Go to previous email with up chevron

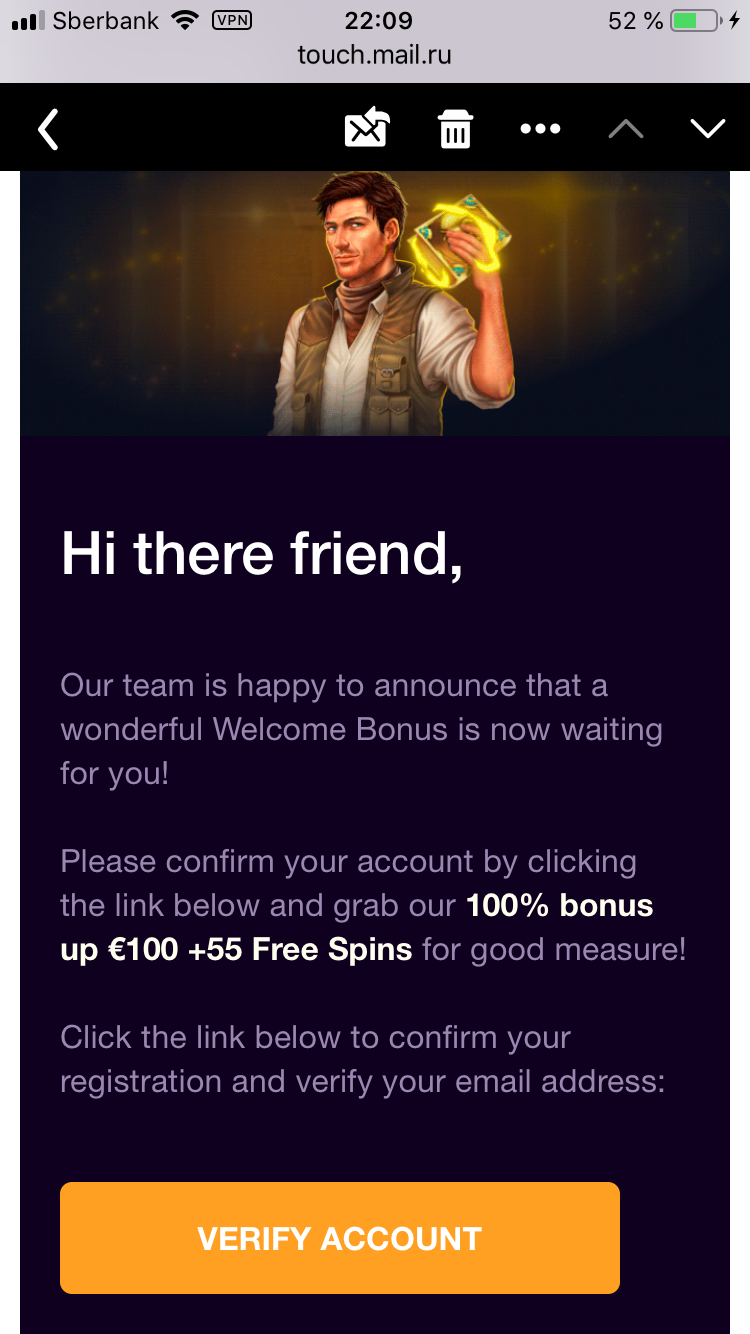[626, 129]
